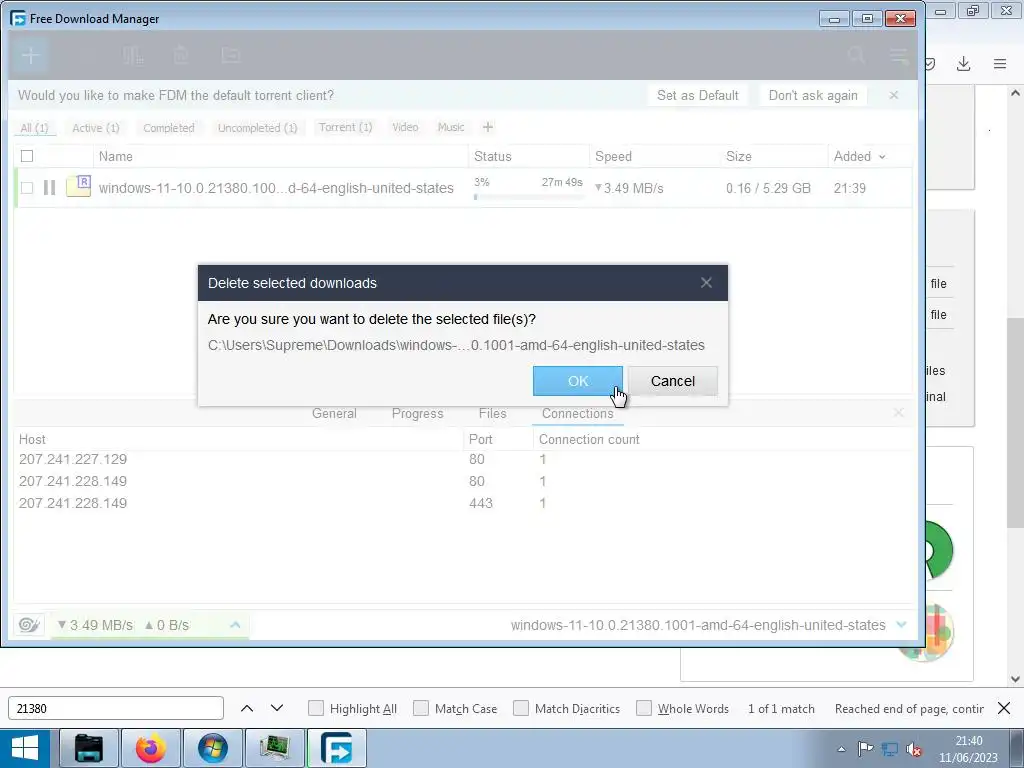This screenshot has width=1024, height=768.
Task: Open the FDM search magnifier icon
Action: tap(856, 56)
